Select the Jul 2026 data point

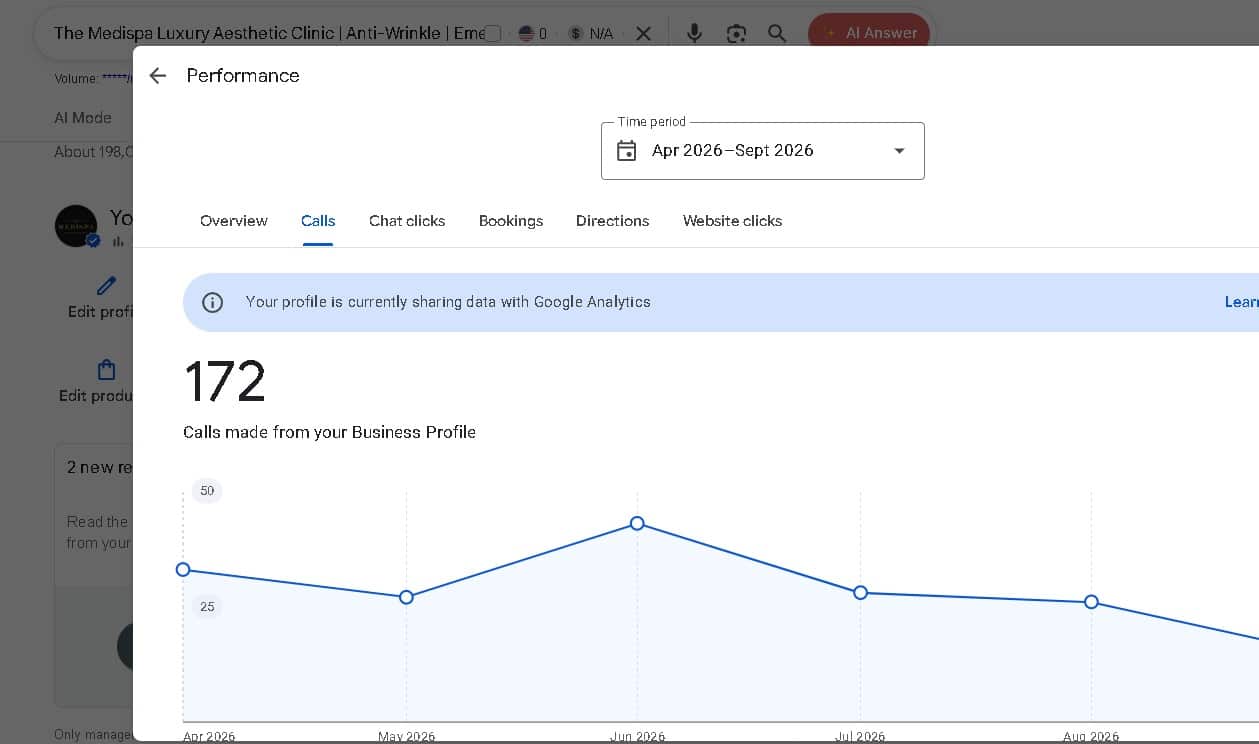[x=860, y=593]
